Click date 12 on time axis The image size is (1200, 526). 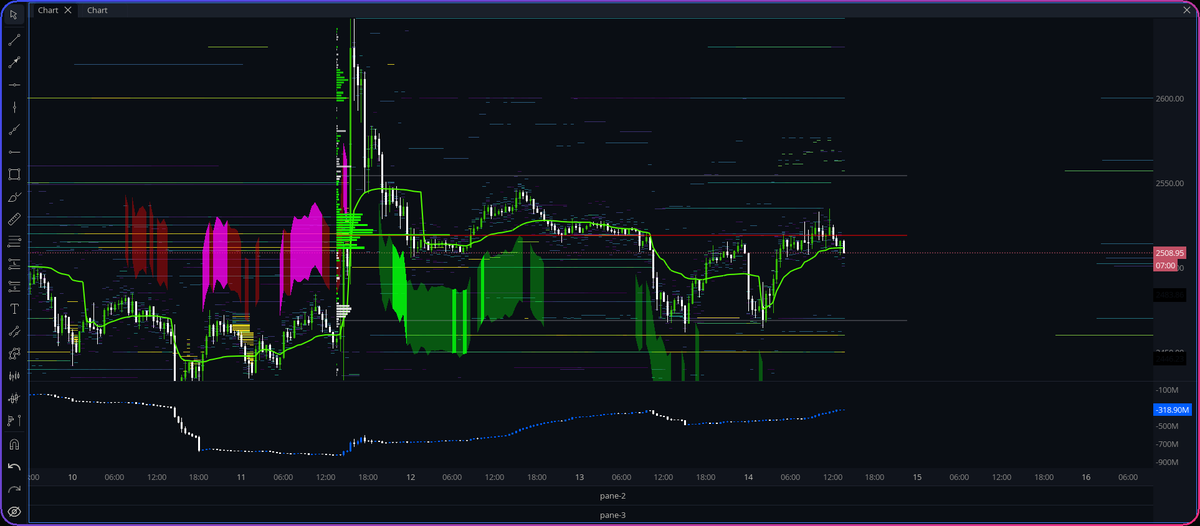tap(410, 478)
